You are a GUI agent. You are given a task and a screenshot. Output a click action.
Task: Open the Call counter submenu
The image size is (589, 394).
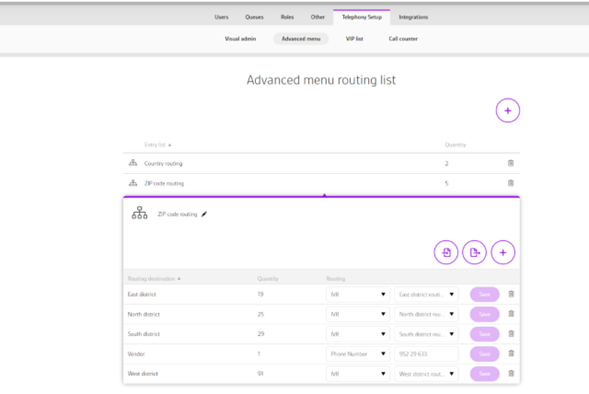pyautogui.click(x=403, y=39)
